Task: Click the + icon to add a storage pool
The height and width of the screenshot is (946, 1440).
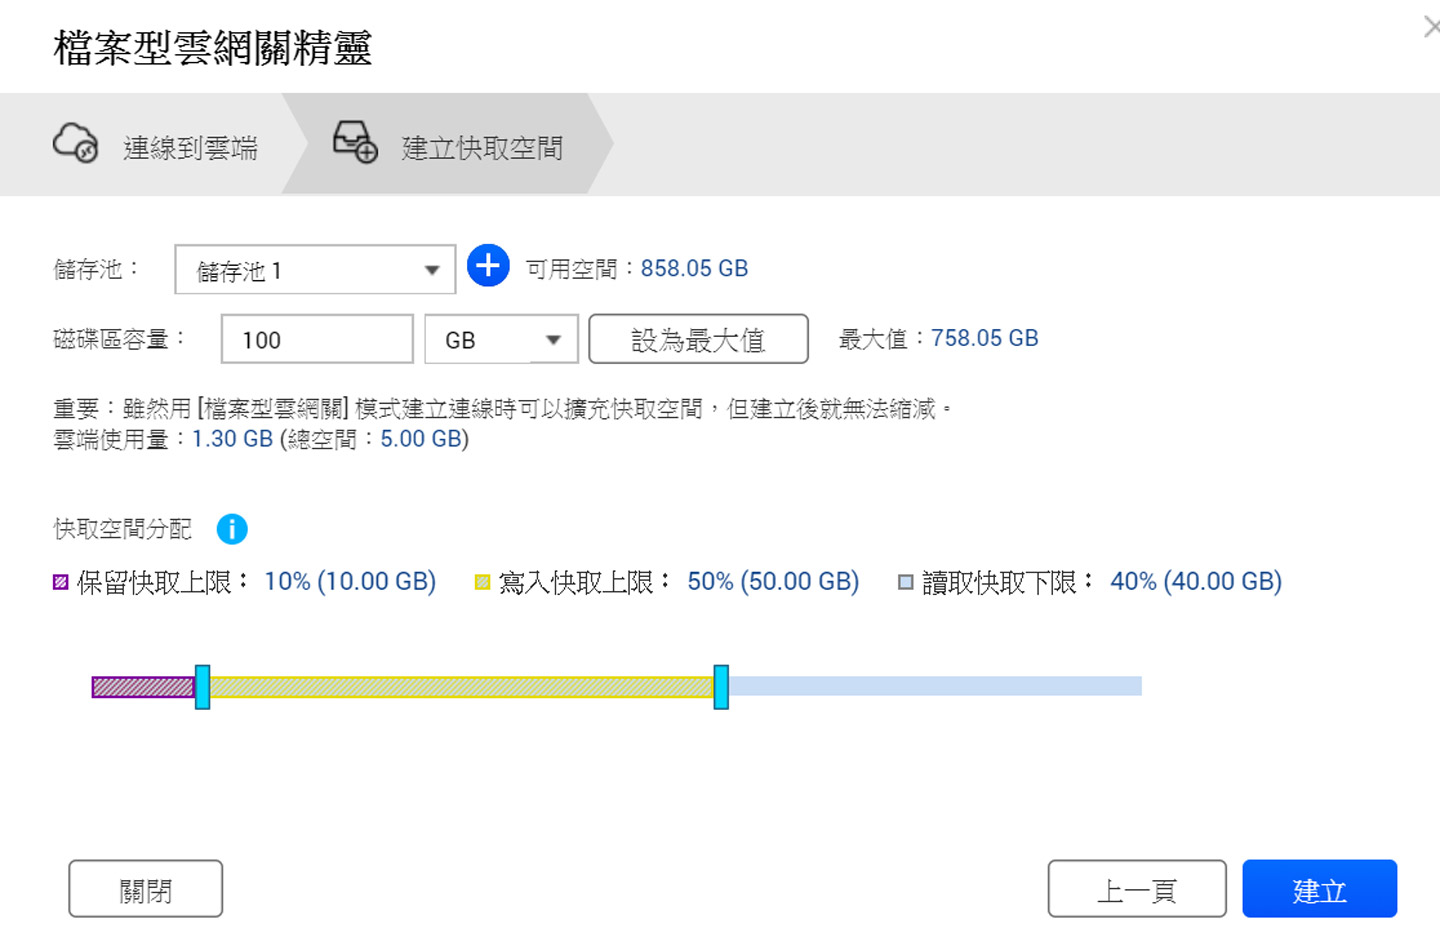Action: tap(487, 267)
